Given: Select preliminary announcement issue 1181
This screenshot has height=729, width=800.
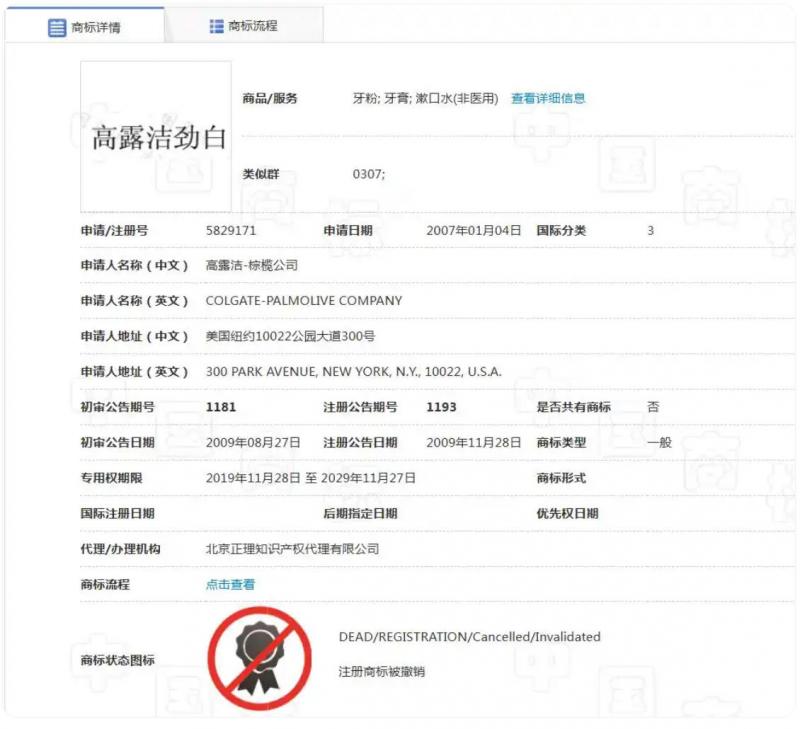Looking at the screenshot, I should coord(220,407).
